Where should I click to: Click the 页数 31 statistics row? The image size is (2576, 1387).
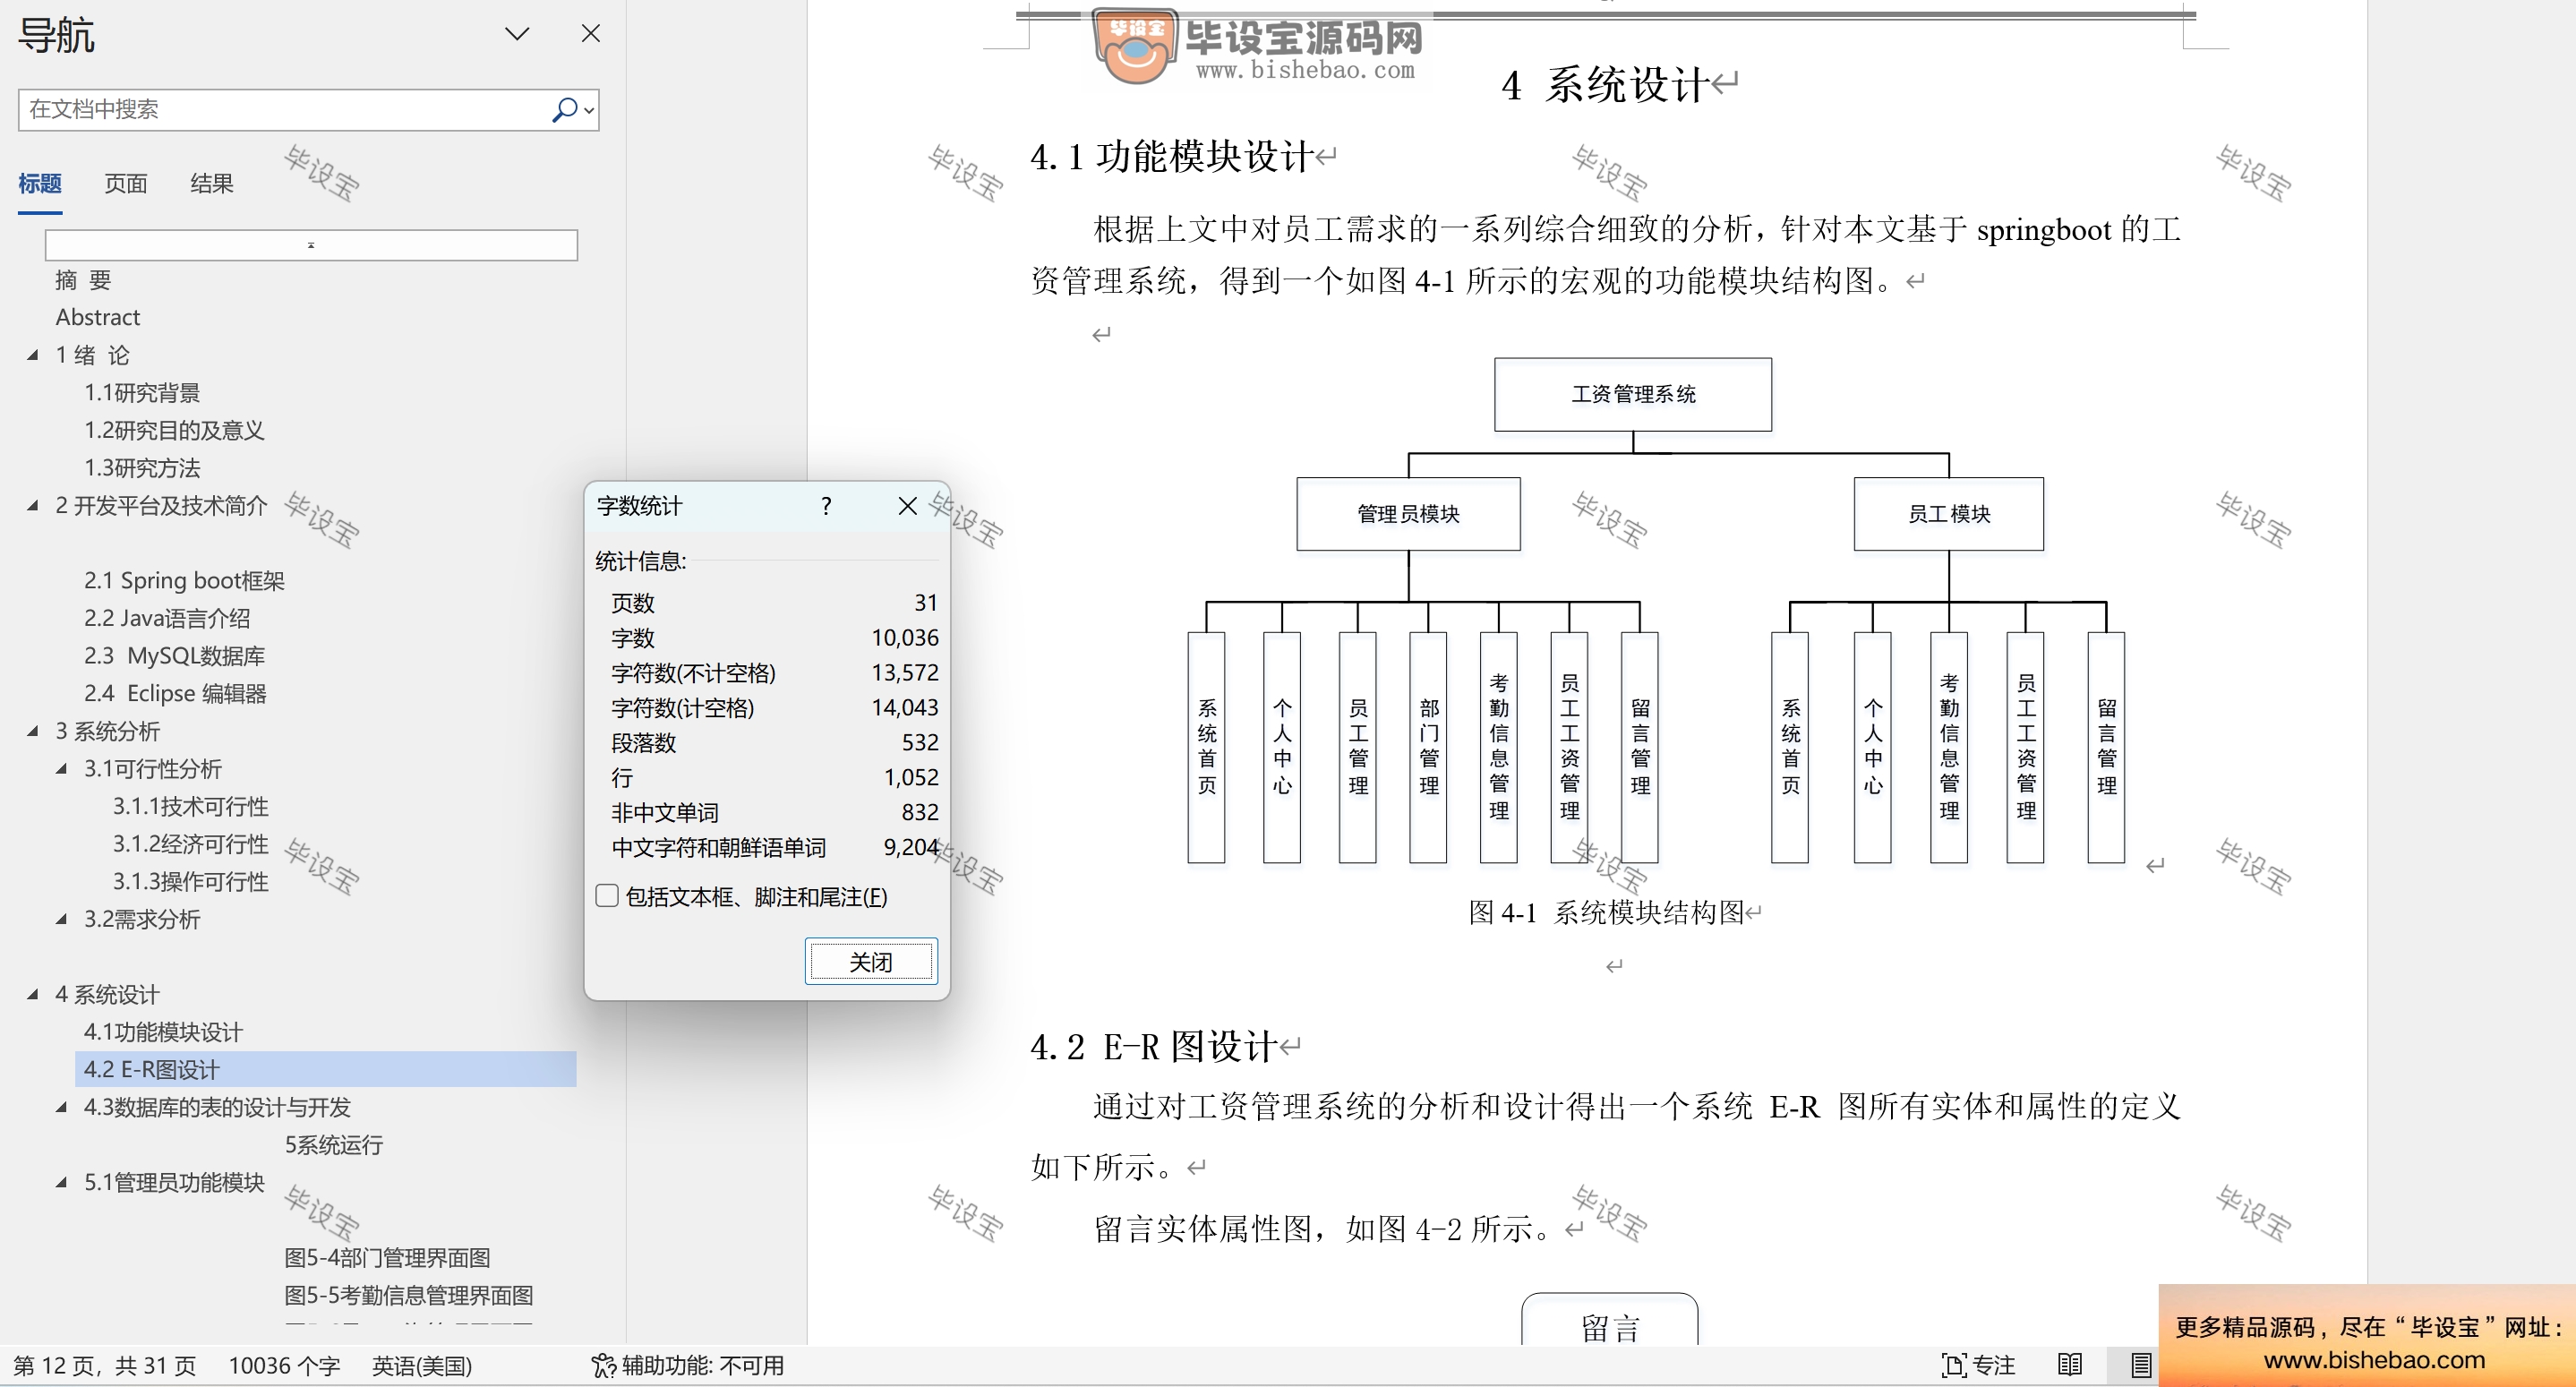[x=774, y=603]
